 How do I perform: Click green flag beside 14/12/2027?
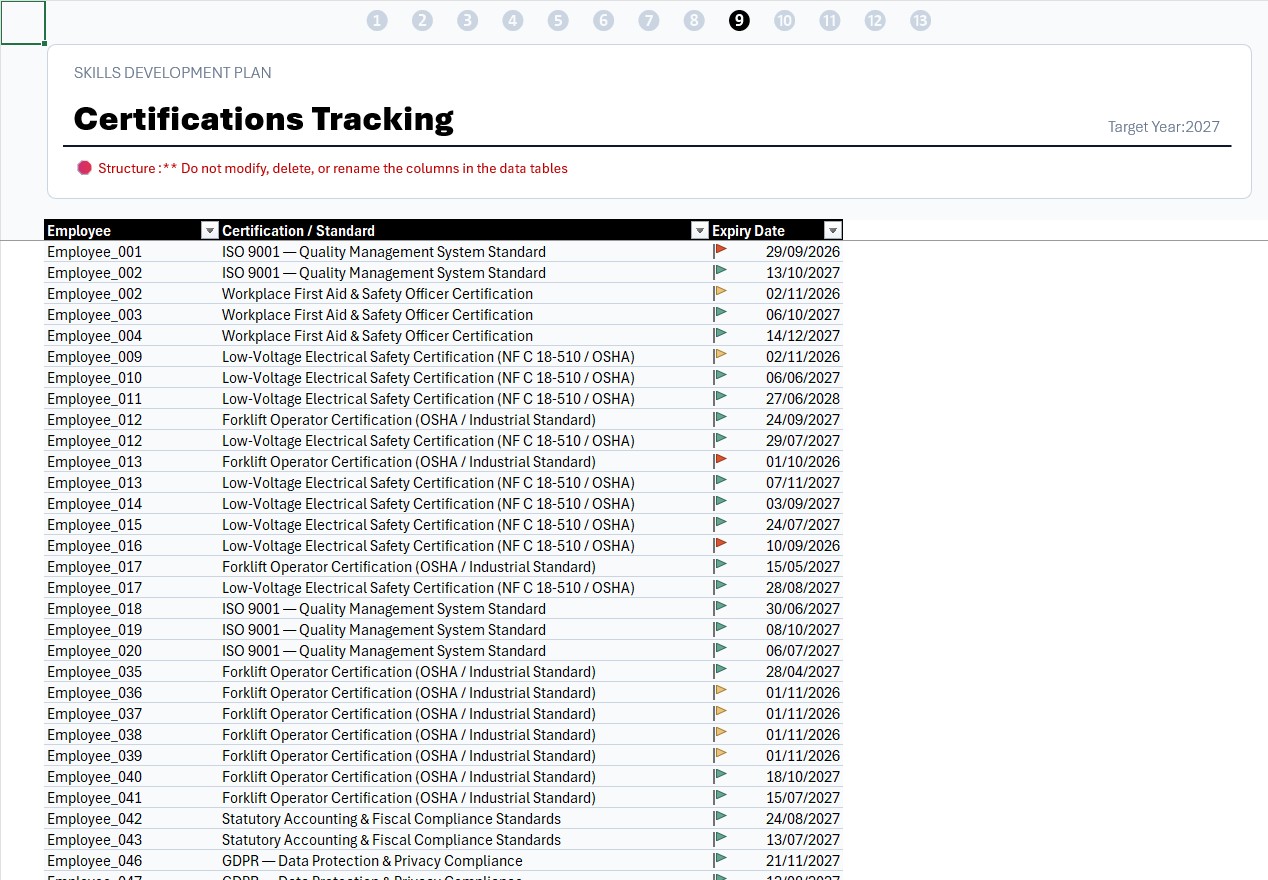[720, 335]
